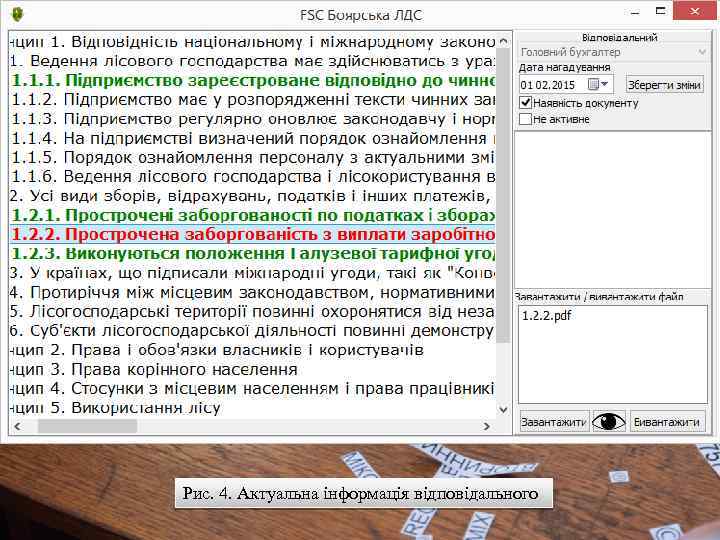Maximize the FSC Боярська ЛДС window
Image resolution: width=720 pixels, height=540 pixels.
(660, 11)
